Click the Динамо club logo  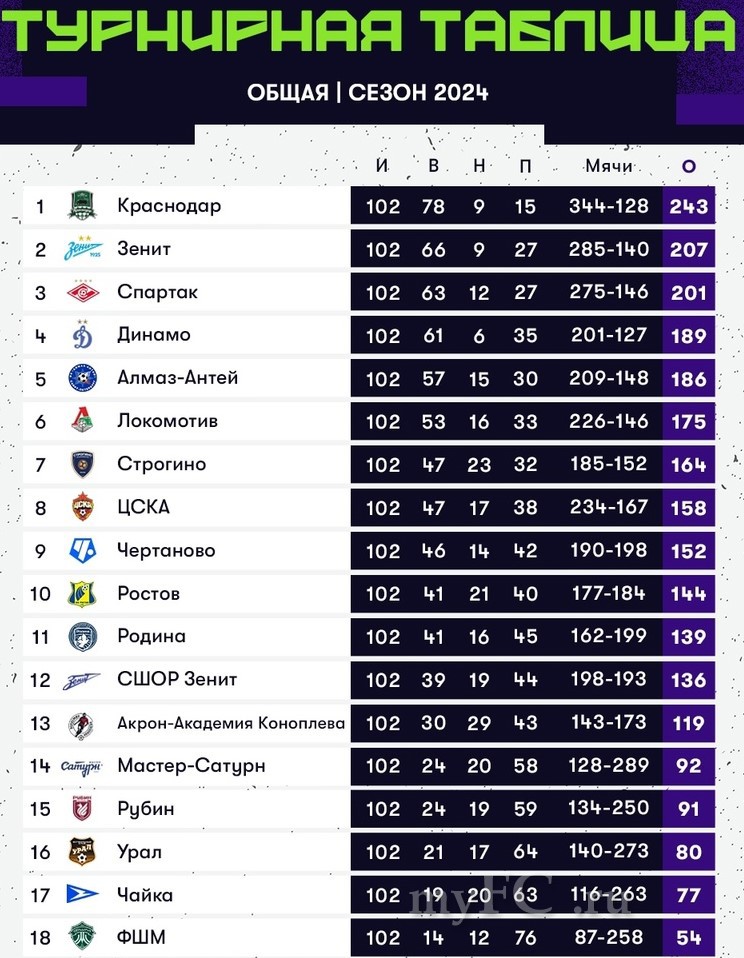click(82, 335)
